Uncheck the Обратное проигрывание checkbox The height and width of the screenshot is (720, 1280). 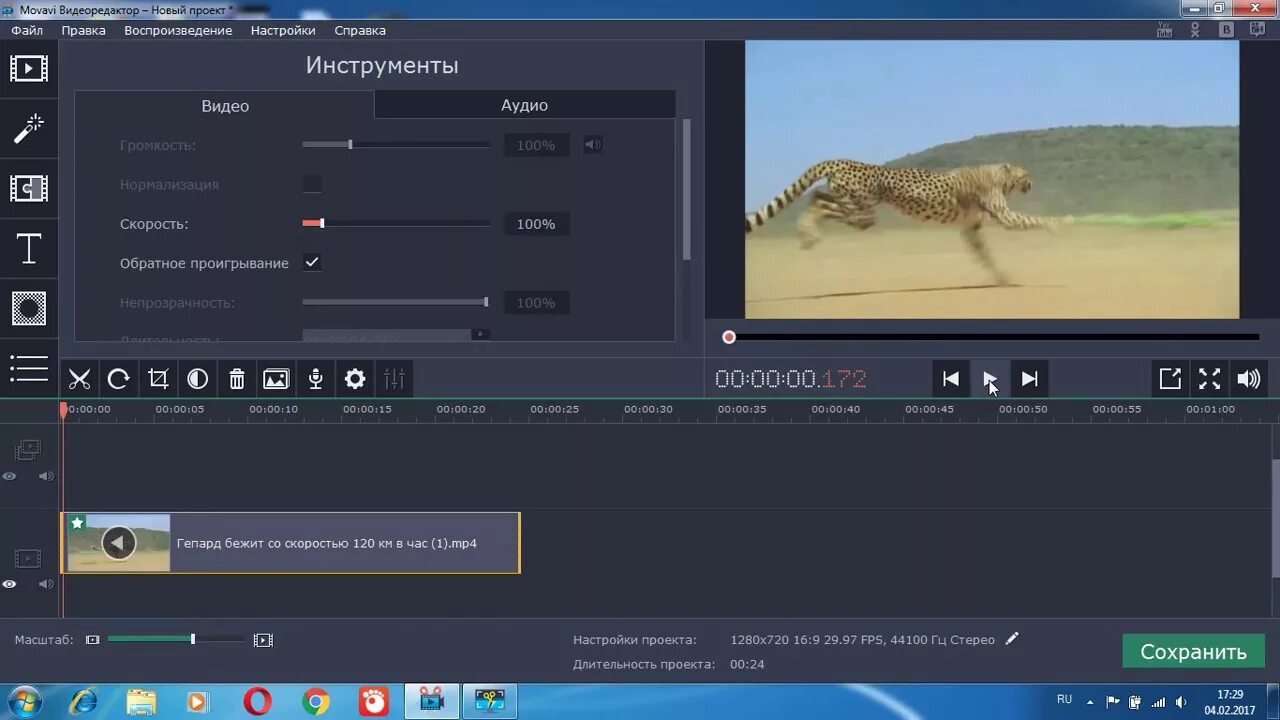coord(312,262)
